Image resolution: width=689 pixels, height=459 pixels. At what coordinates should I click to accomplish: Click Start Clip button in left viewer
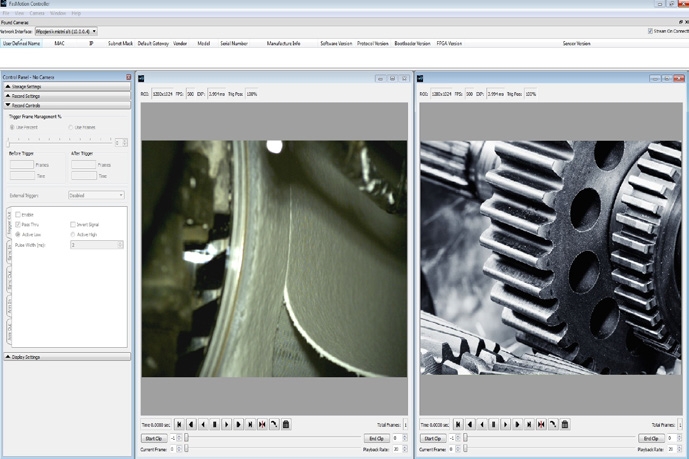pos(154,438)
